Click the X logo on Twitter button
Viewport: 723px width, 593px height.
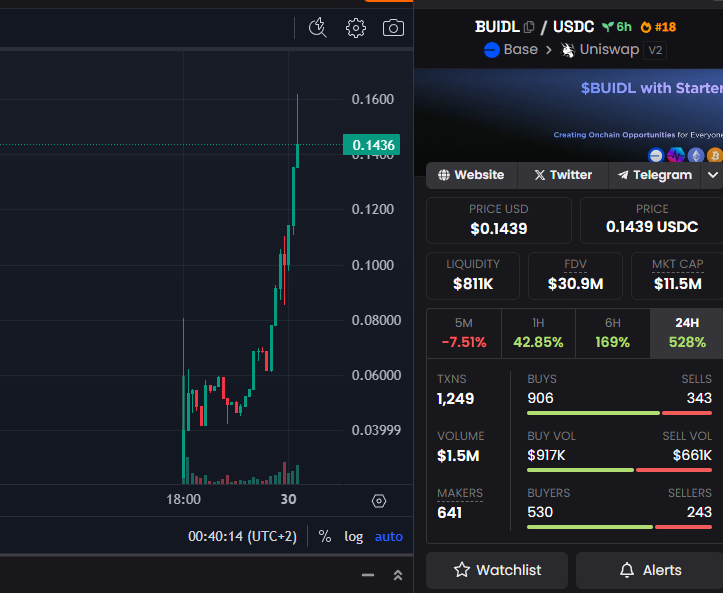pos(539,175)
